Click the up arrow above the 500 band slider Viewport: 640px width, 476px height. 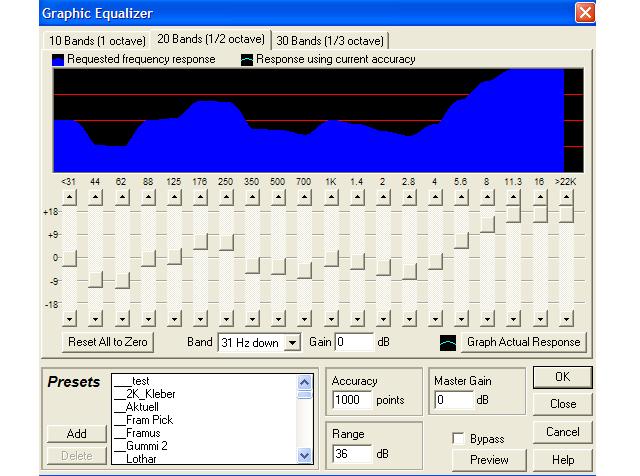278,198
